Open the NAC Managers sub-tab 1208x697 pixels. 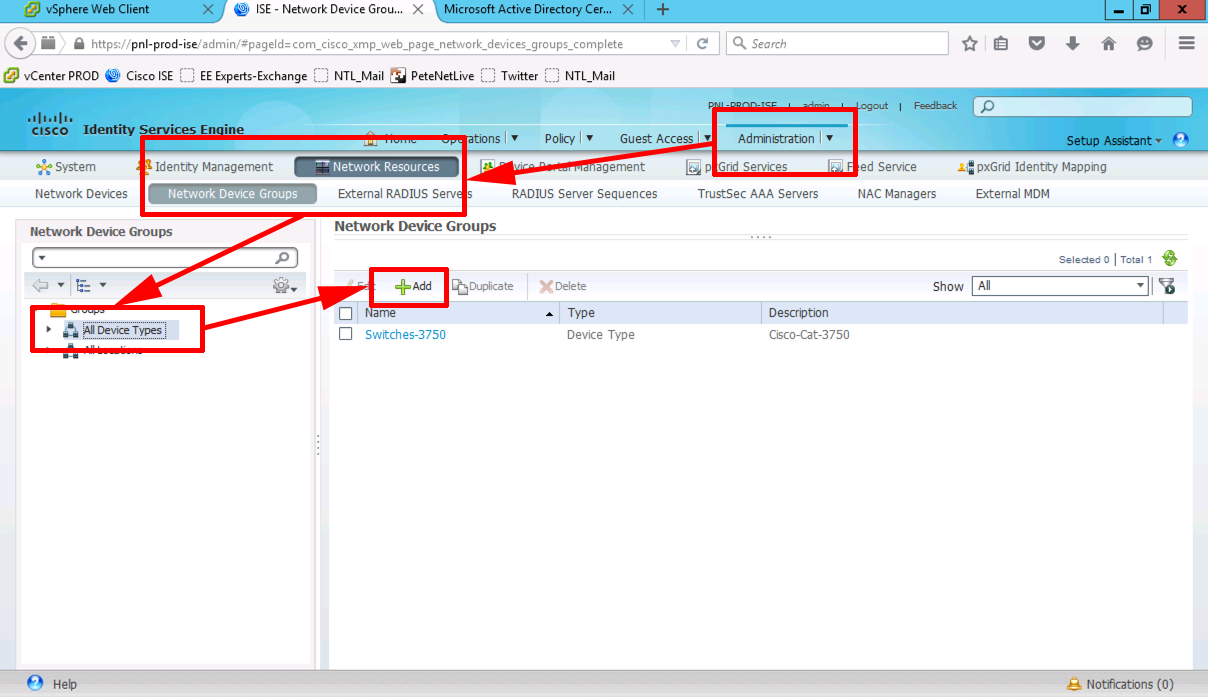(x=897, y=194)
